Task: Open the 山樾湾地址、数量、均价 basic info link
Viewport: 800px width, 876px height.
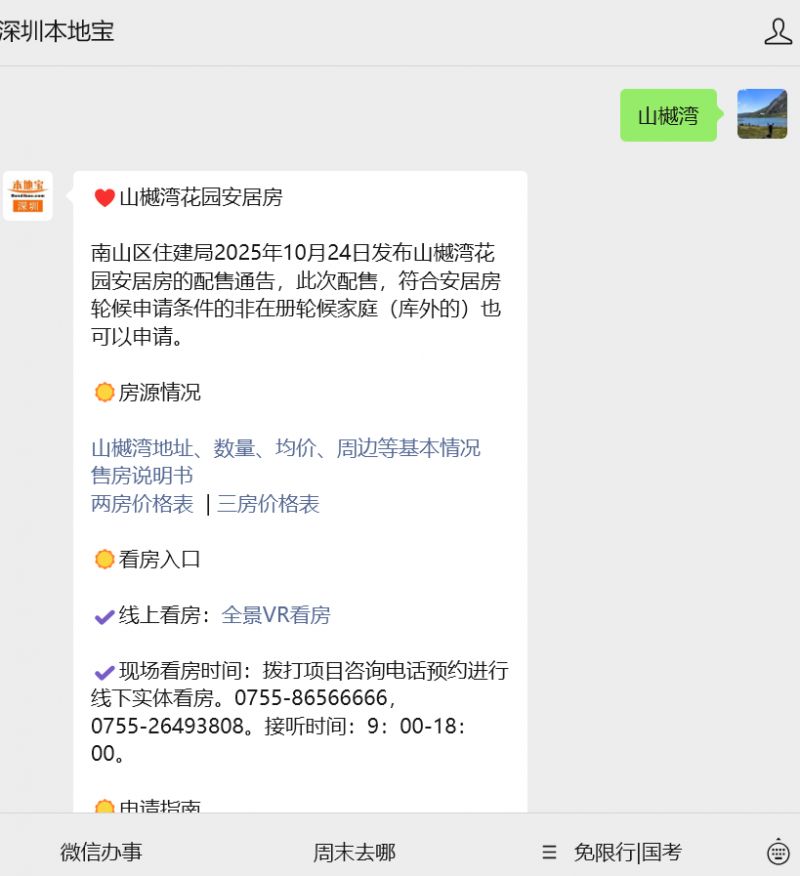Action: 285,448
